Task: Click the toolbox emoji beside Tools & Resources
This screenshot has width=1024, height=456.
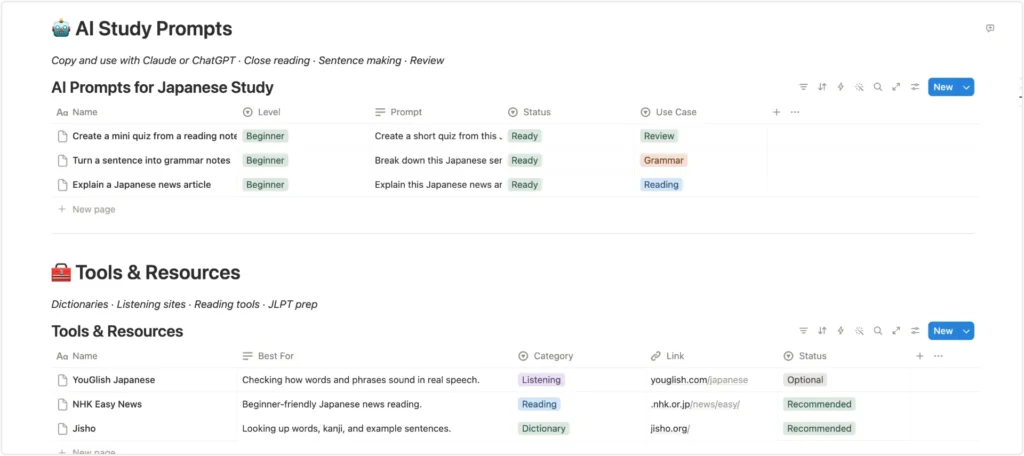Action: pos(61,272)
